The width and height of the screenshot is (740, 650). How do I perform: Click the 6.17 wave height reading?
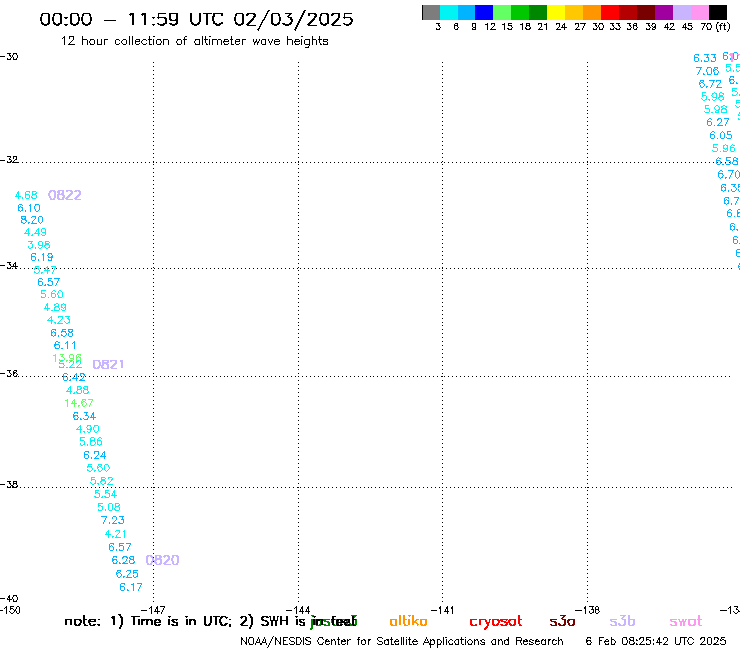point(131,587)
